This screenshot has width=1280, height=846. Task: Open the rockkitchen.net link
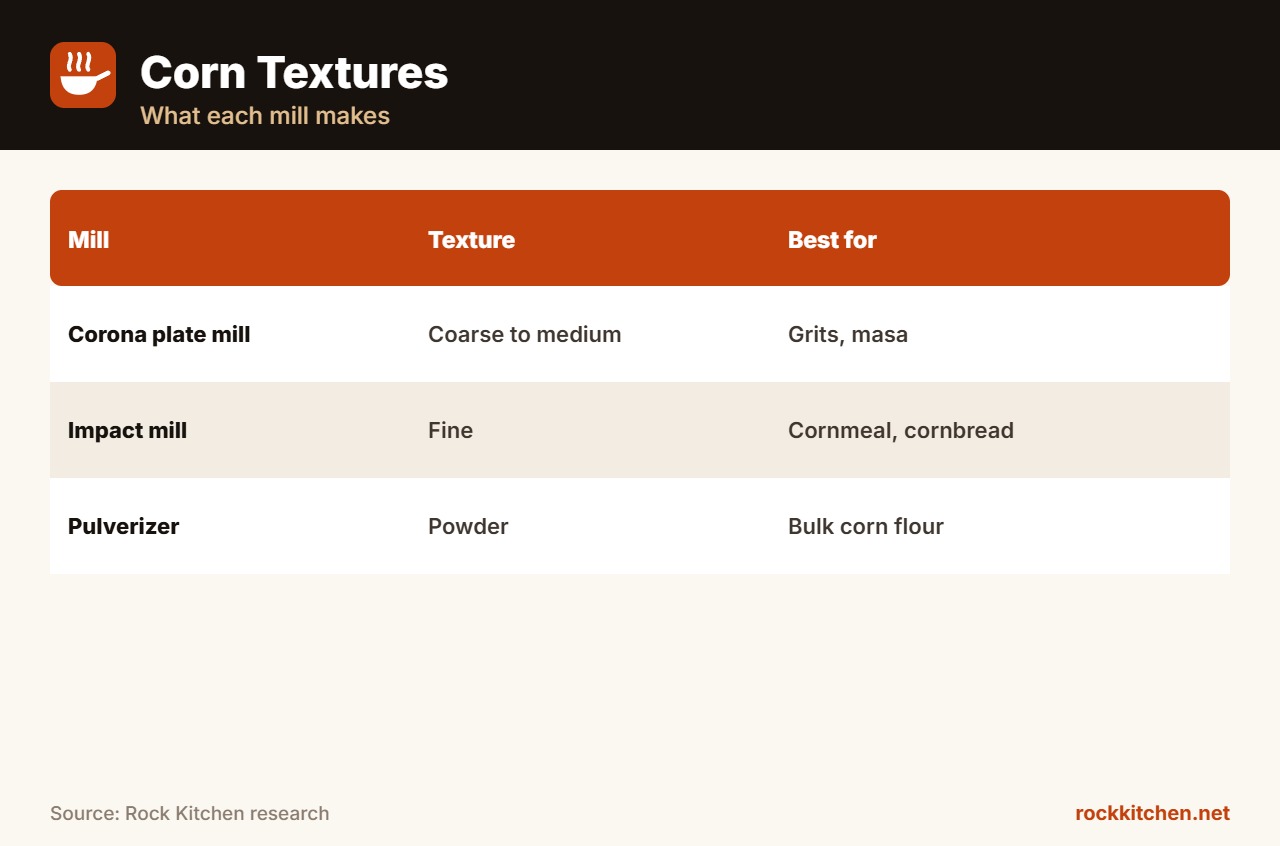[x=1152, y=814]
